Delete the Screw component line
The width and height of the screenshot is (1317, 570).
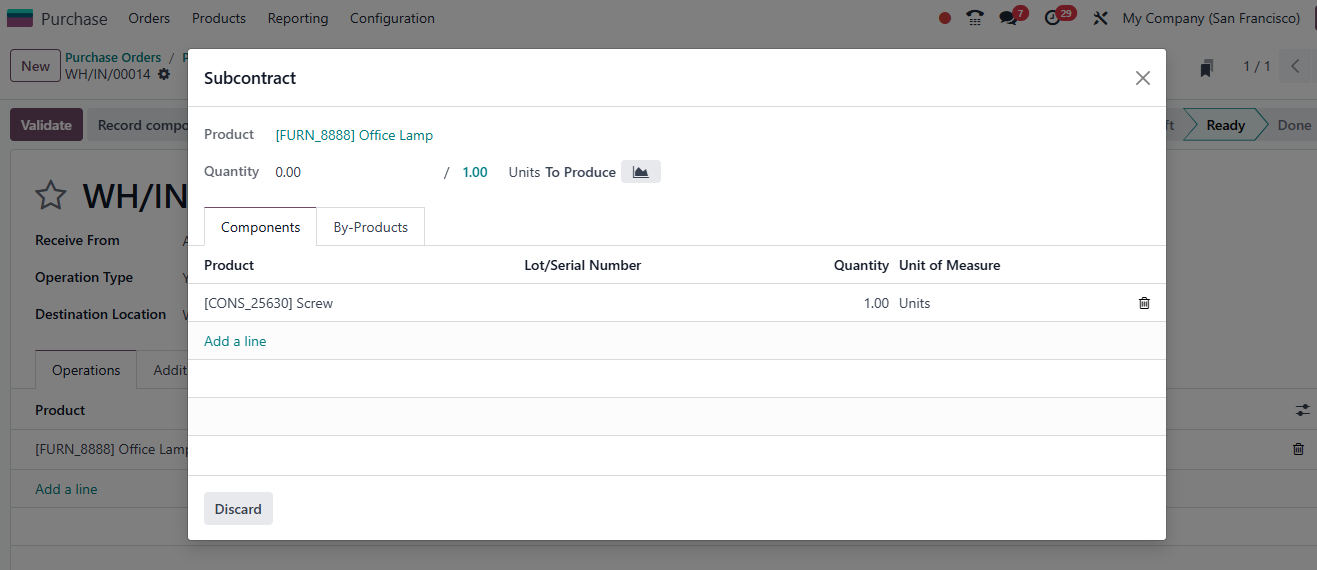tap(1144, 303)
